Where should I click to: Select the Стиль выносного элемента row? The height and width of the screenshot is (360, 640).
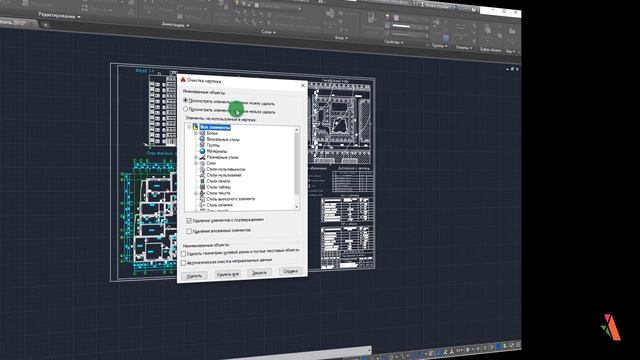[x=226, y=199]
